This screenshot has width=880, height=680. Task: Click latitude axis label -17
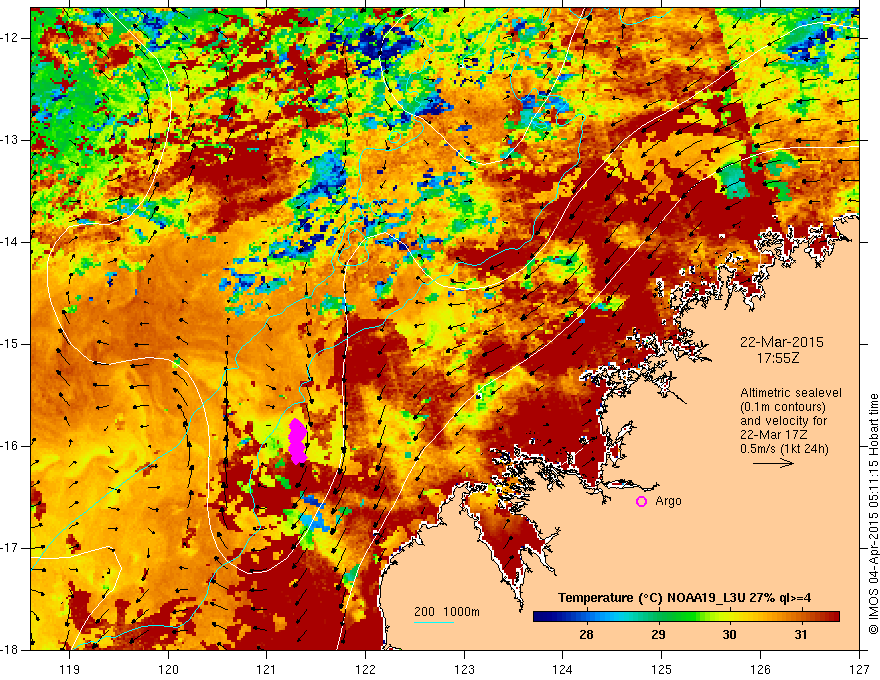click(x=10, y=548)
